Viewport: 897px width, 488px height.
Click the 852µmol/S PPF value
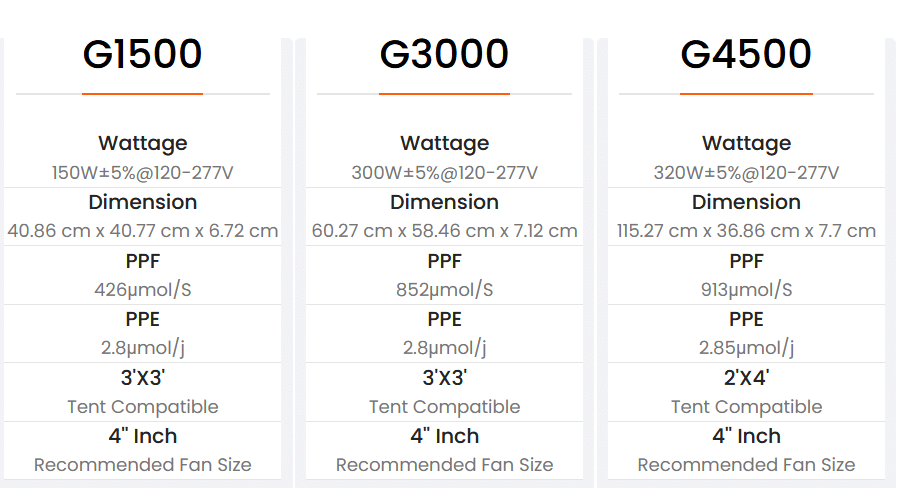[x=444, y=289]
